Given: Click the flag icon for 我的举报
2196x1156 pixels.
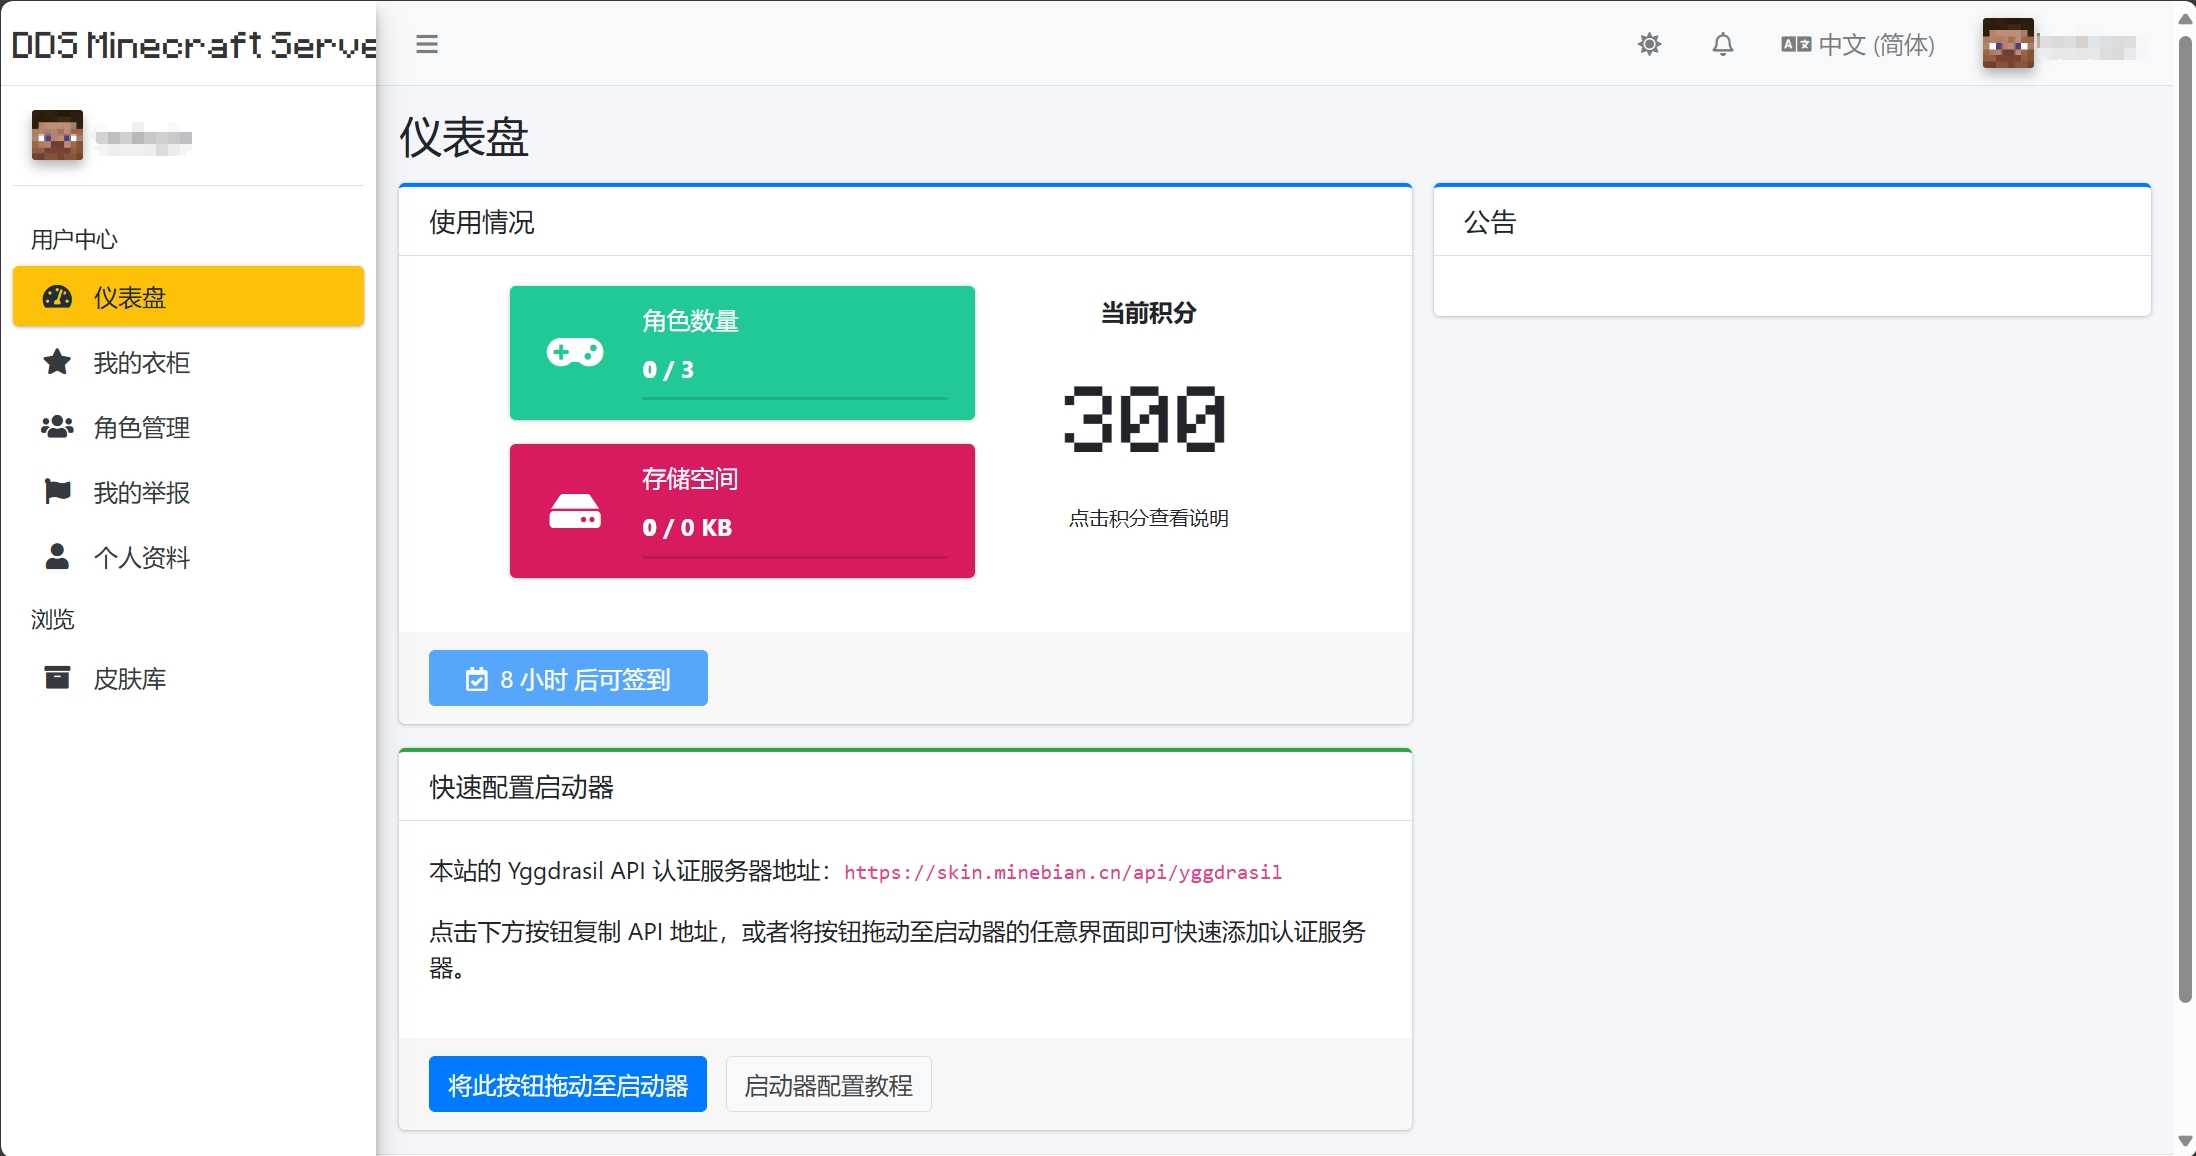Looking at the screenshot, I should point(56,491).
